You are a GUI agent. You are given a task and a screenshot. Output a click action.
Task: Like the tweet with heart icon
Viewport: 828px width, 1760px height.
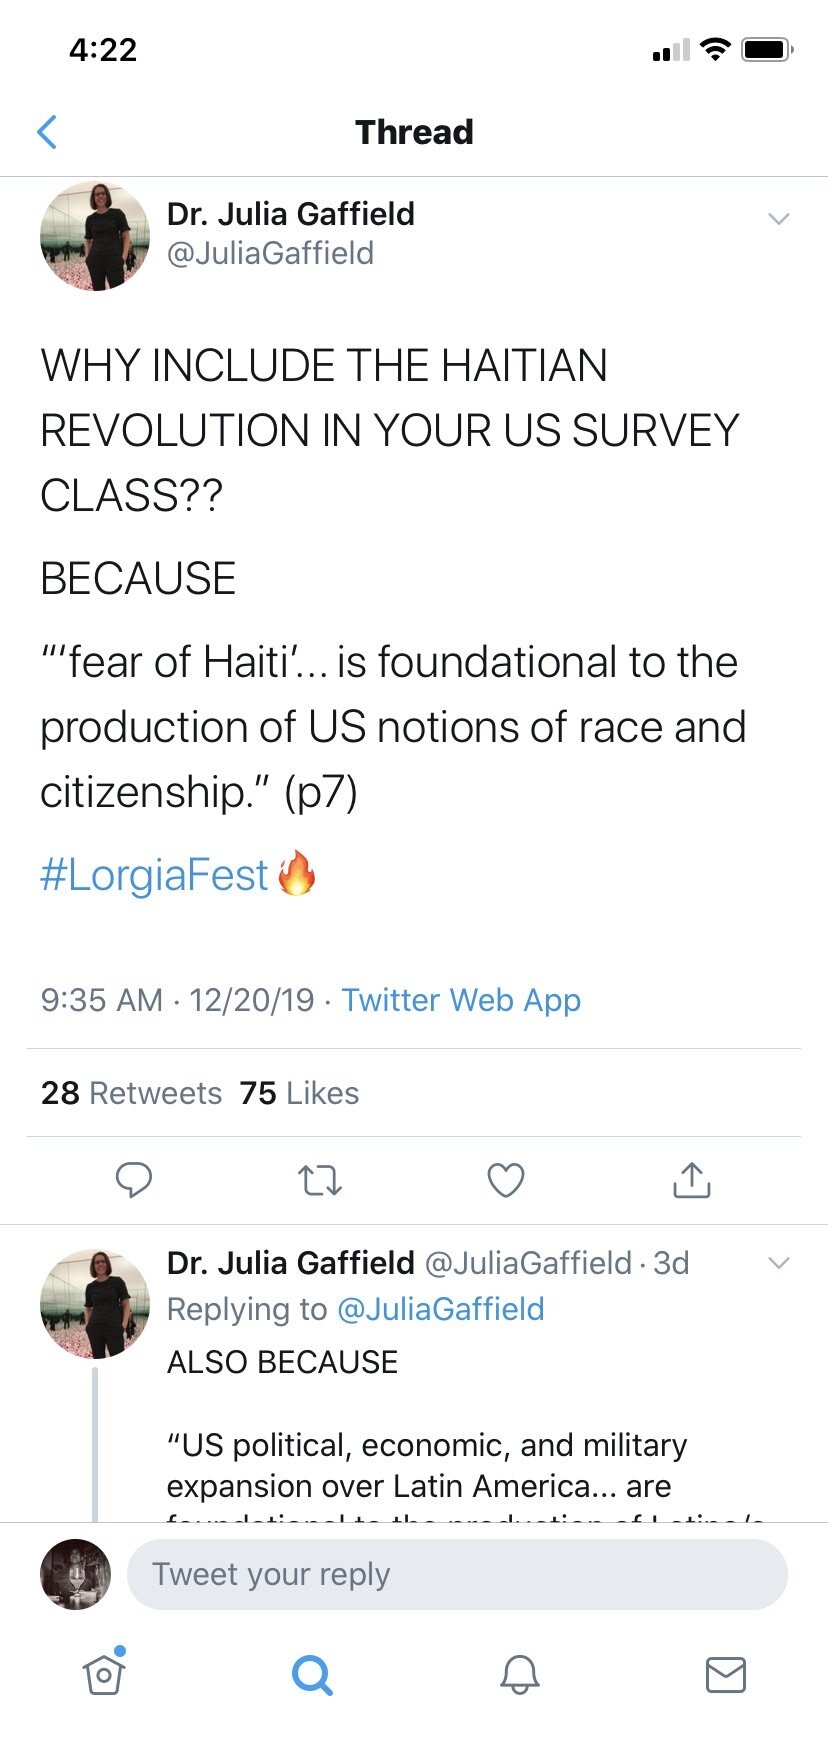pos(506,1181)
